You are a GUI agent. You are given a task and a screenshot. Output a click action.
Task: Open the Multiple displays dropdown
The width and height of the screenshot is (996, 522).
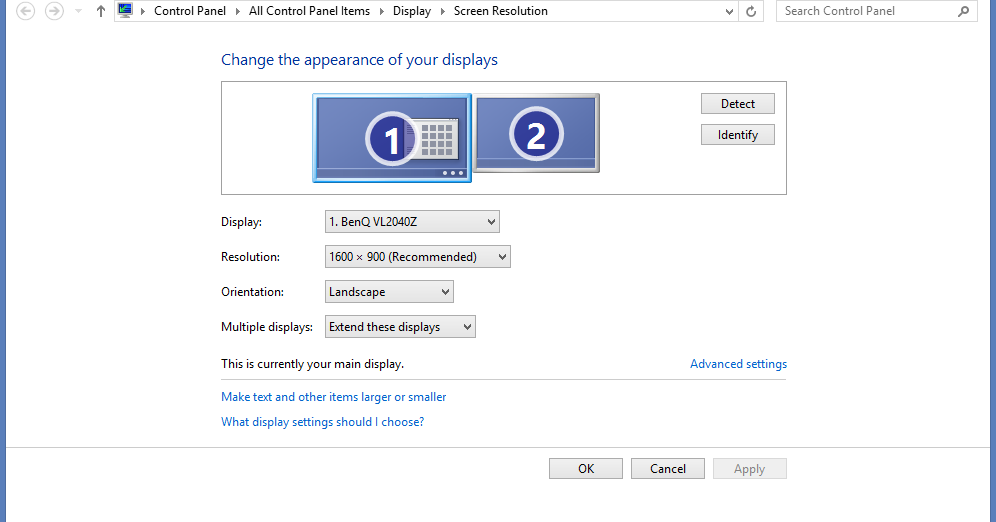pos(400,326)
